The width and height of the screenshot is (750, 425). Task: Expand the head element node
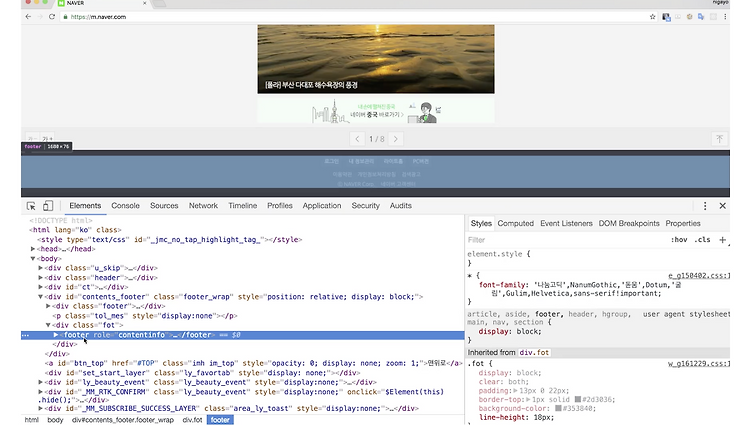33,249
